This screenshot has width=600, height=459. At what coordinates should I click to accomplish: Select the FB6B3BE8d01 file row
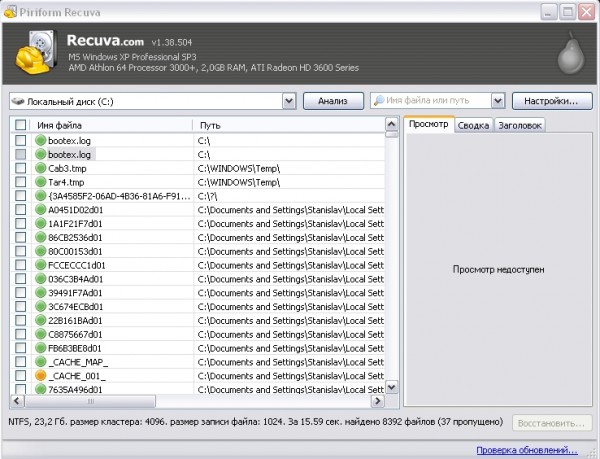[x=197, y=348]
